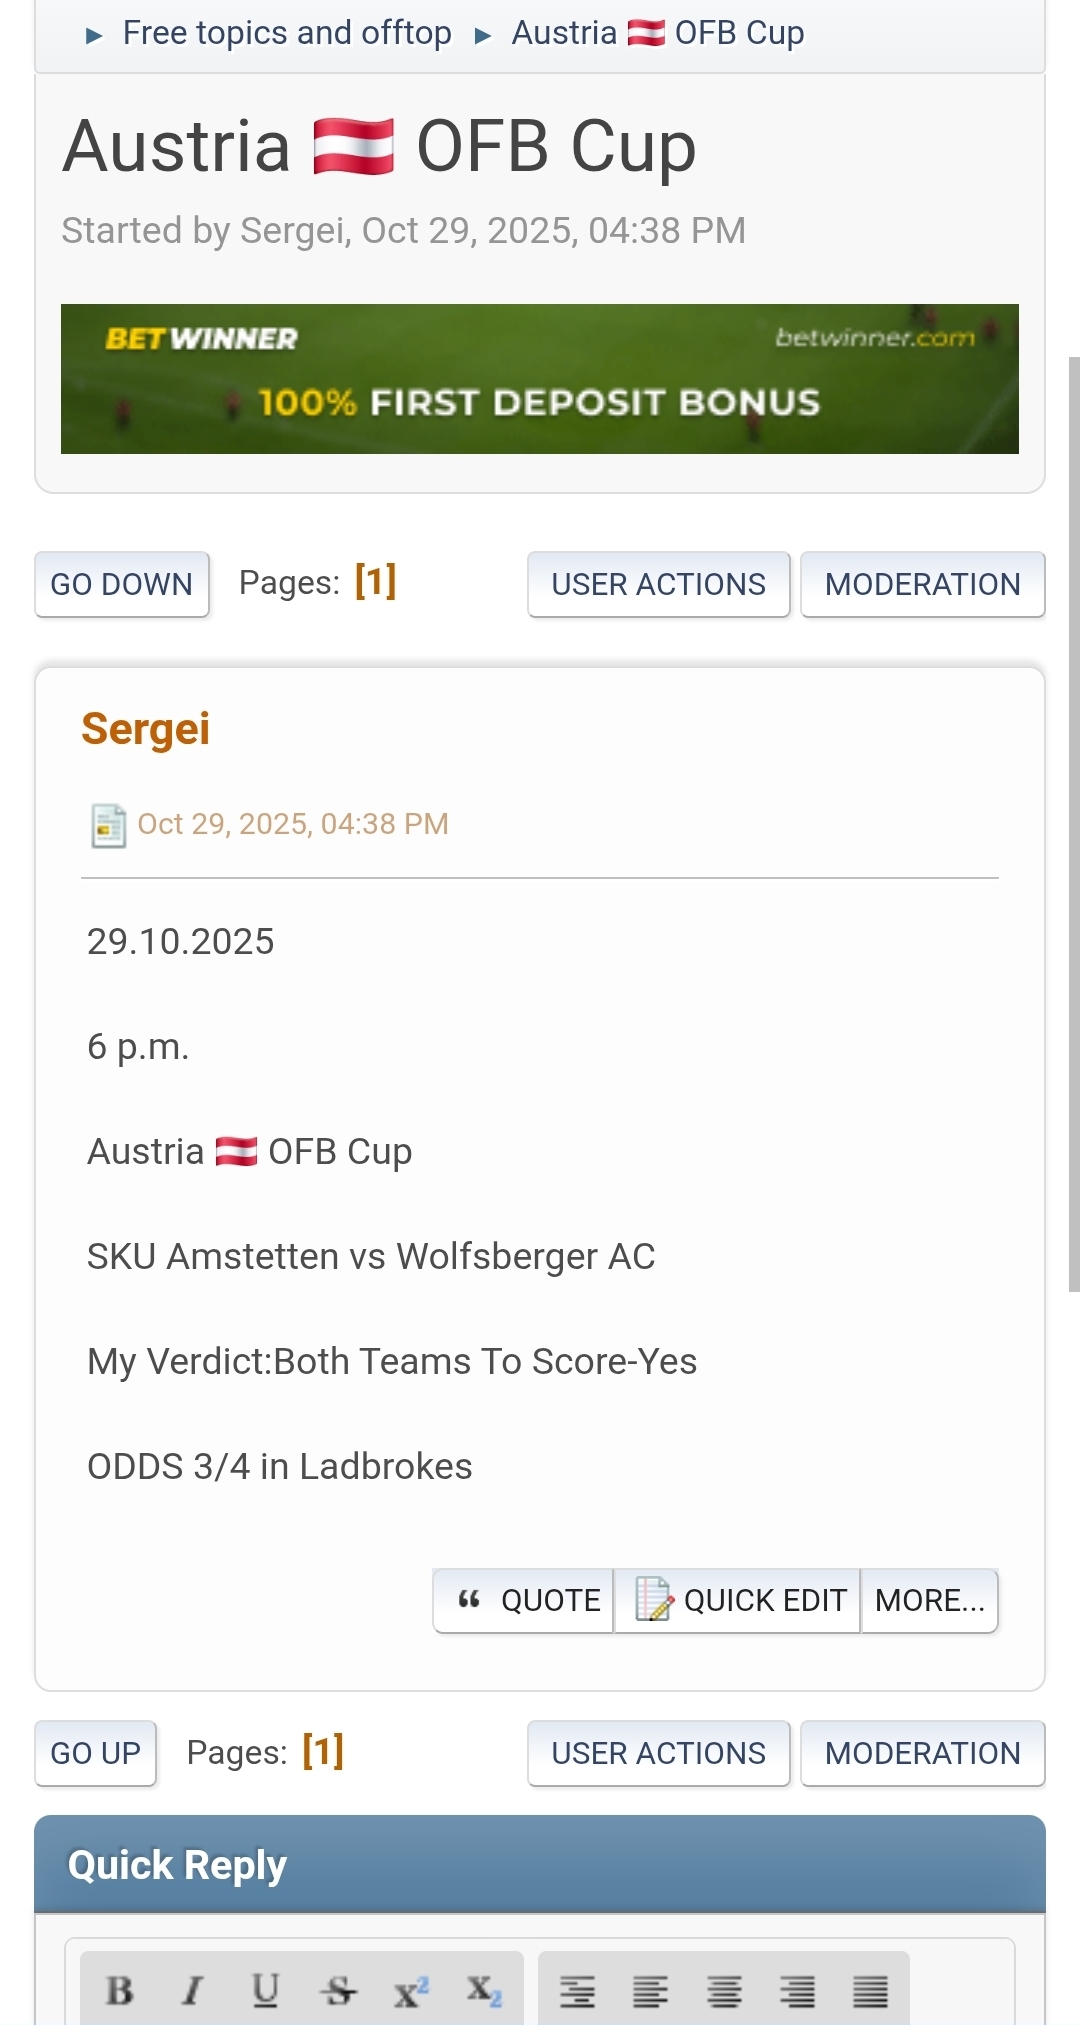This screenshot has width=1080, height=2025.
Task: Open the Betwinner deposit bonus banner
Action: (x=540, y=379)
